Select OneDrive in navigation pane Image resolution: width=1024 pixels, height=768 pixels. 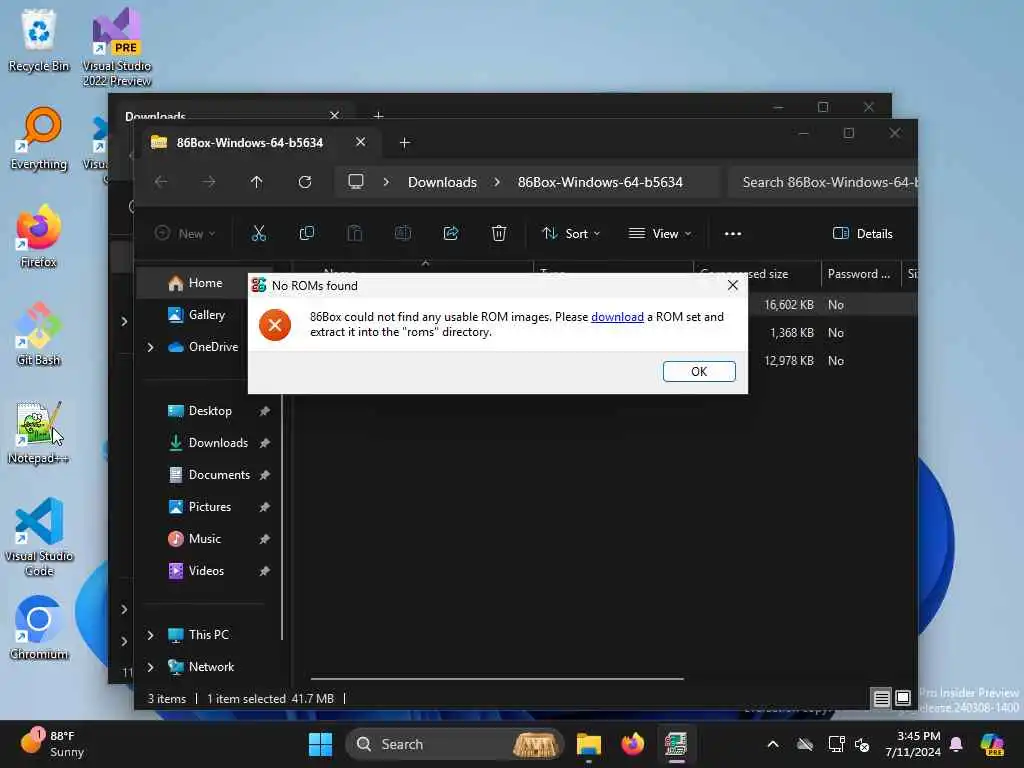coord(203,347)
